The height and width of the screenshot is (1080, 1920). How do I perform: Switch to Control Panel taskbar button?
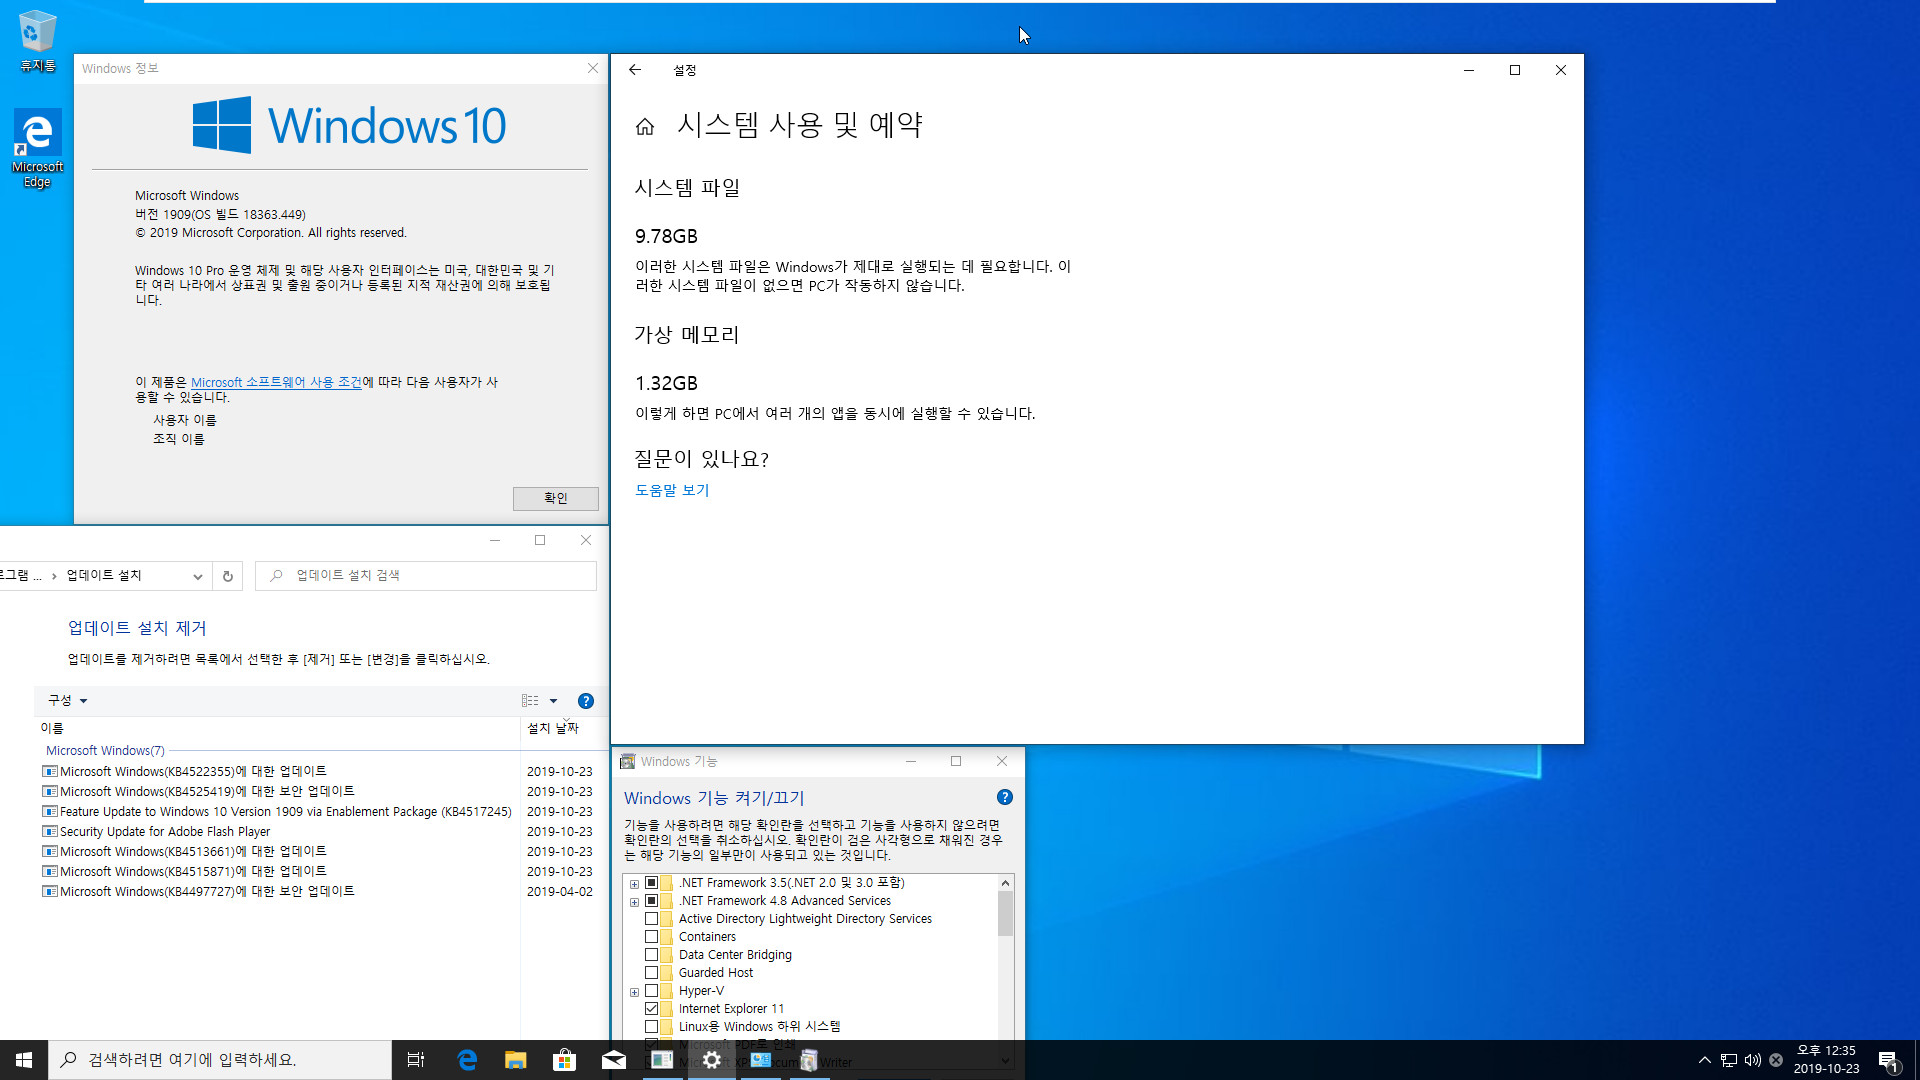coord(761,1060)
